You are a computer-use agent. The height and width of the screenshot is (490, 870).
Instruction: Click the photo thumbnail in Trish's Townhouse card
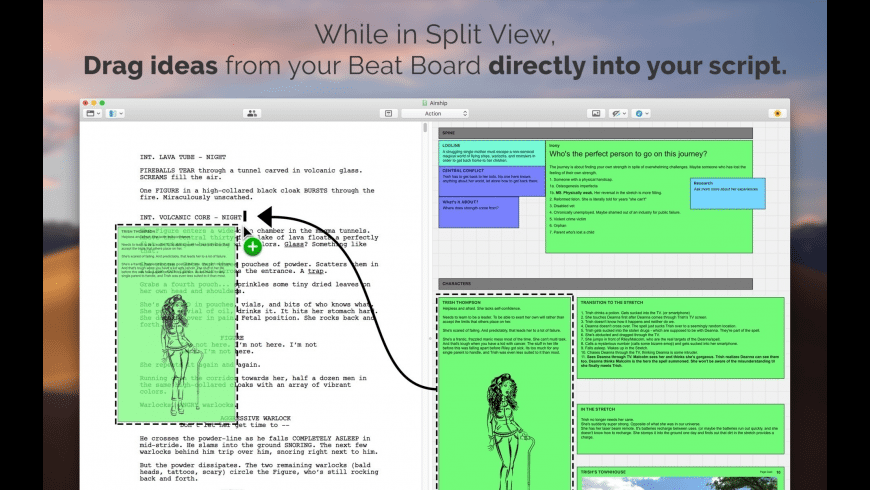(680, 483)
